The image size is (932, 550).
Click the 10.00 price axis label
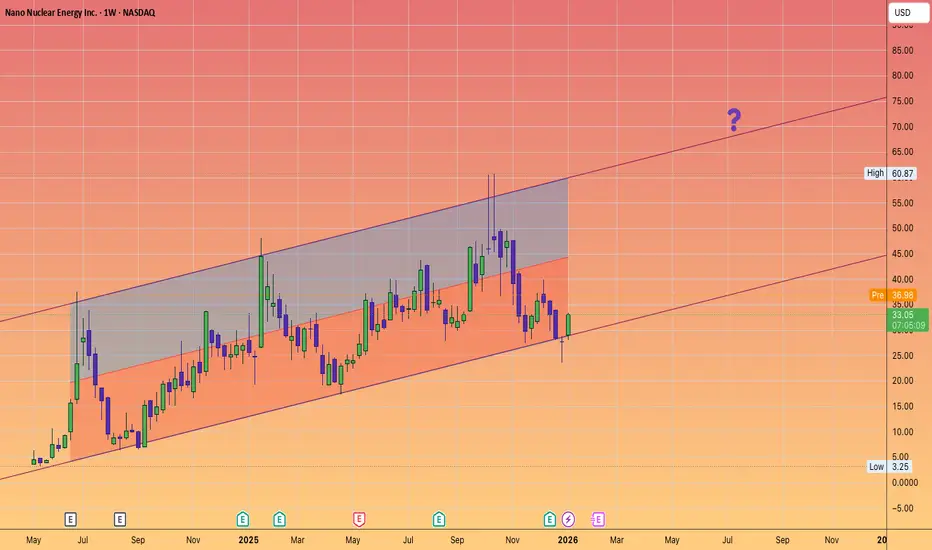[x=902, y=432]
